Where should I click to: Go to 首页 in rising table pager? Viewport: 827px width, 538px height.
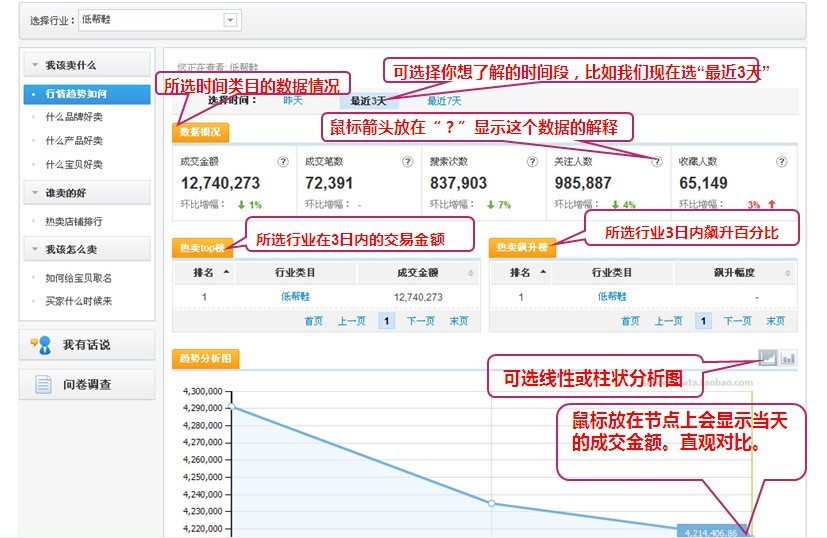pos(630,321)
